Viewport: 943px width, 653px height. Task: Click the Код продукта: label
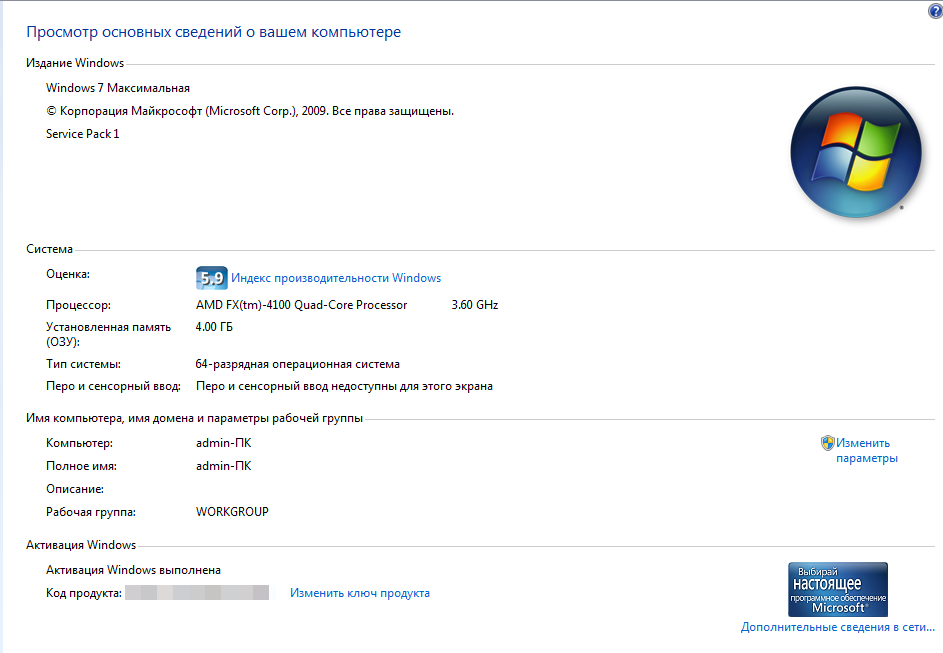click(x=84, y=593)
